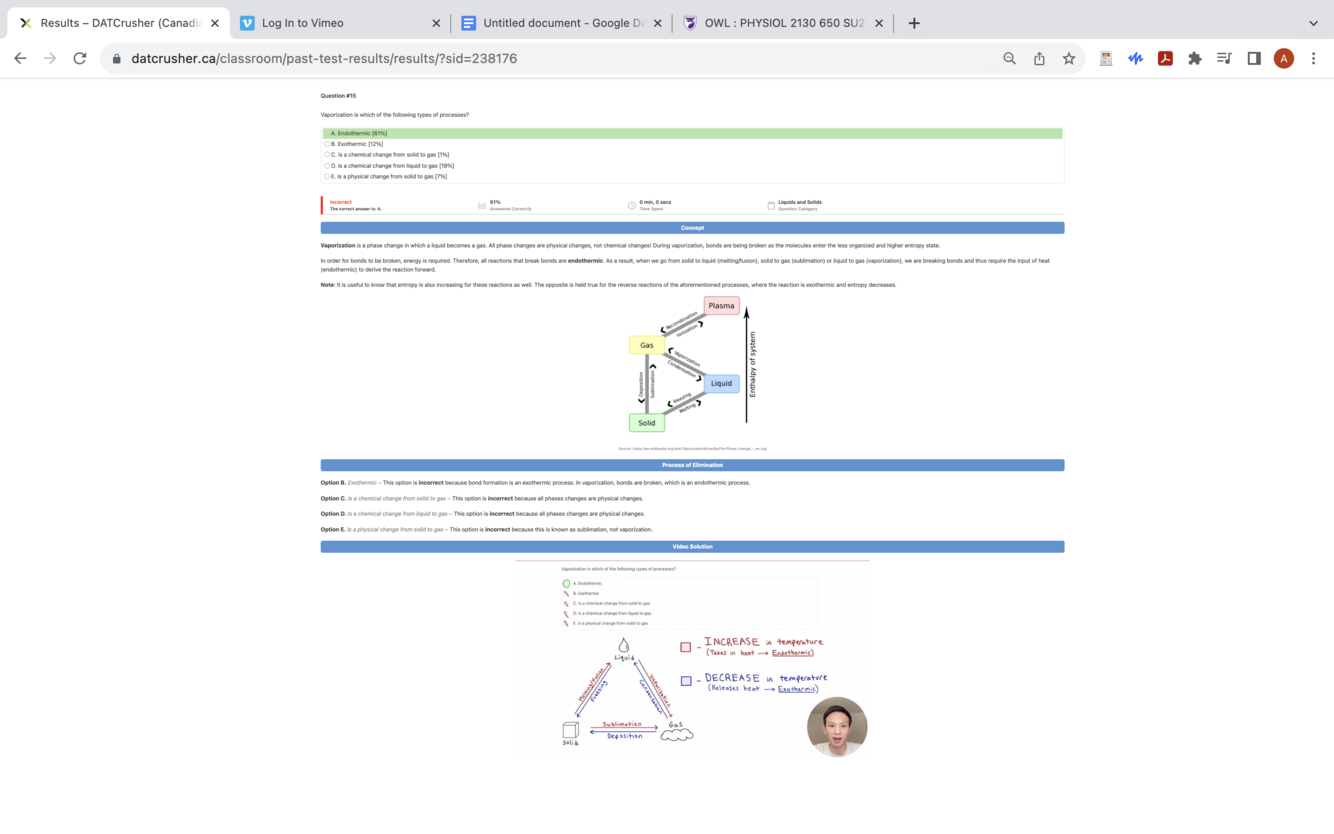This screenshot has width=1334, height=834.
Task: Click the Question #15 heading
Action: 338,96
